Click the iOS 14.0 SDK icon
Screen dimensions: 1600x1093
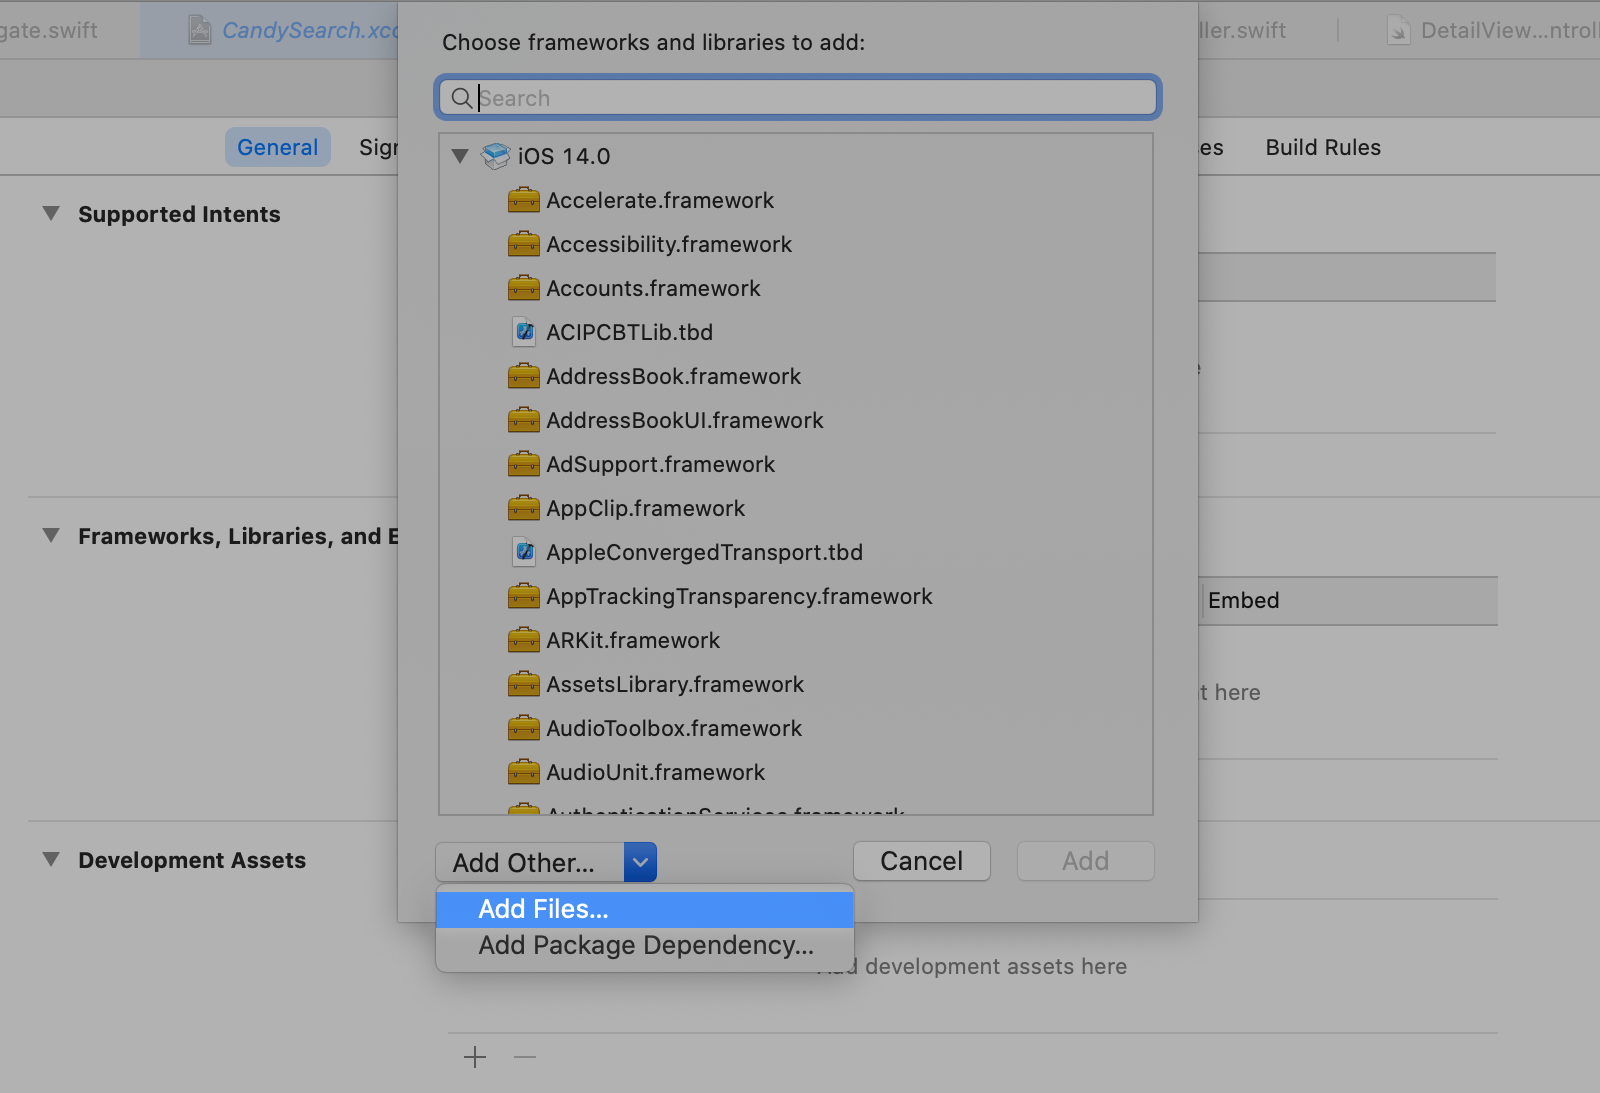tap(495, 156)
